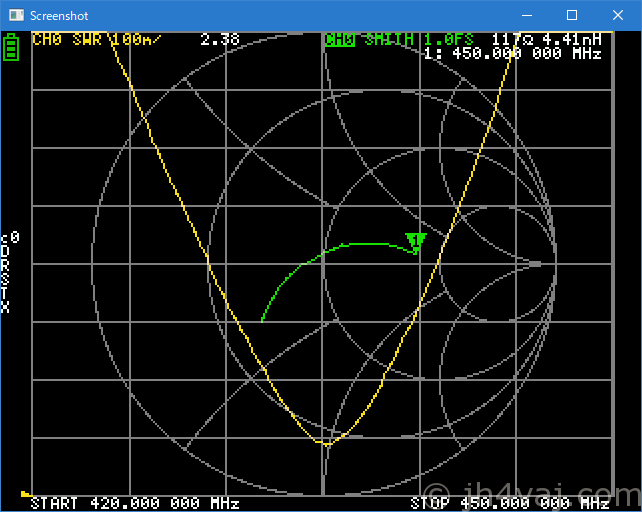The image size is (642, 512).
Task: Minimize the Screenshot window
Action: [x=527, y=16]
